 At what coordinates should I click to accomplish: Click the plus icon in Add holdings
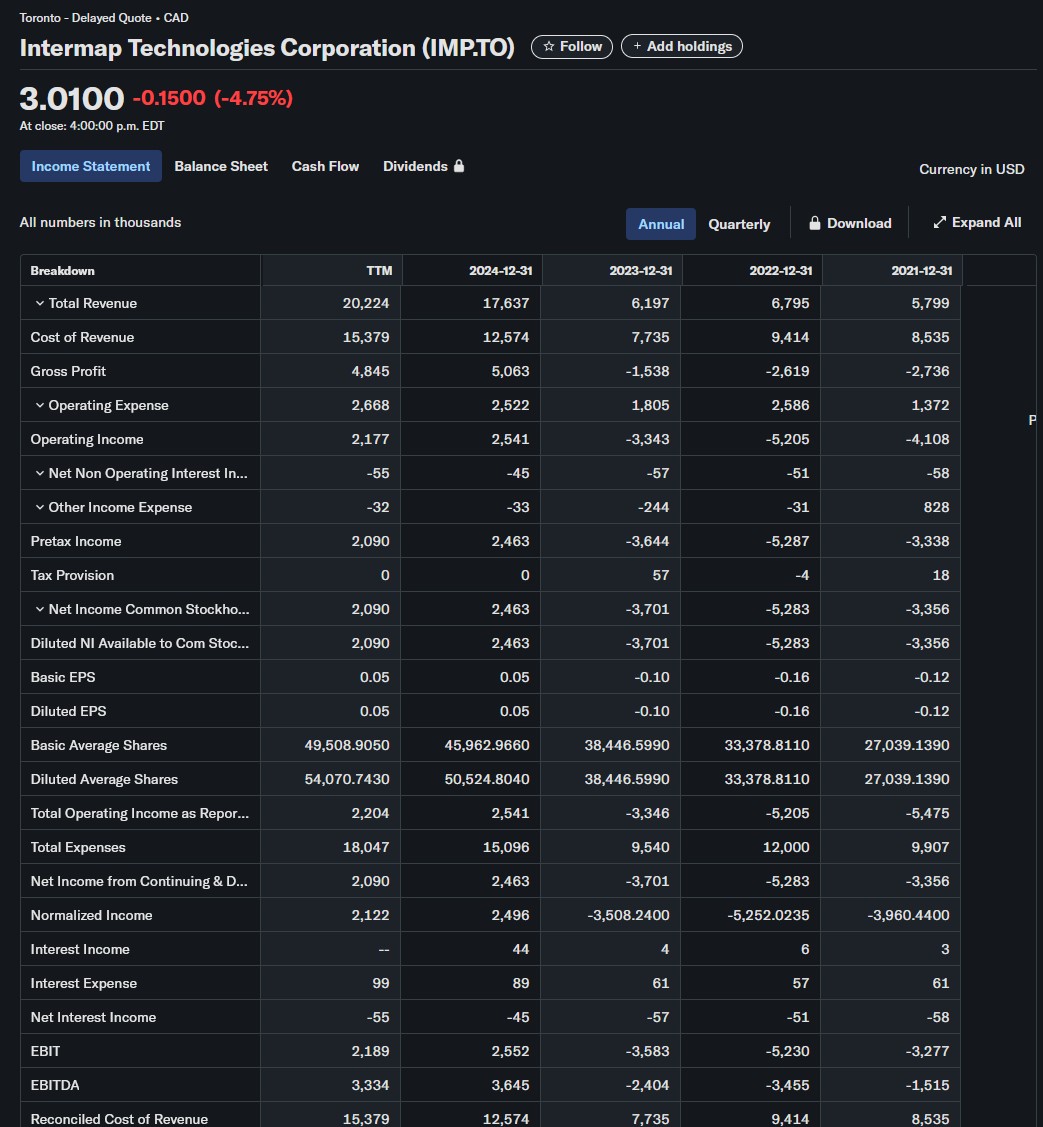click(x=637, y=47)
